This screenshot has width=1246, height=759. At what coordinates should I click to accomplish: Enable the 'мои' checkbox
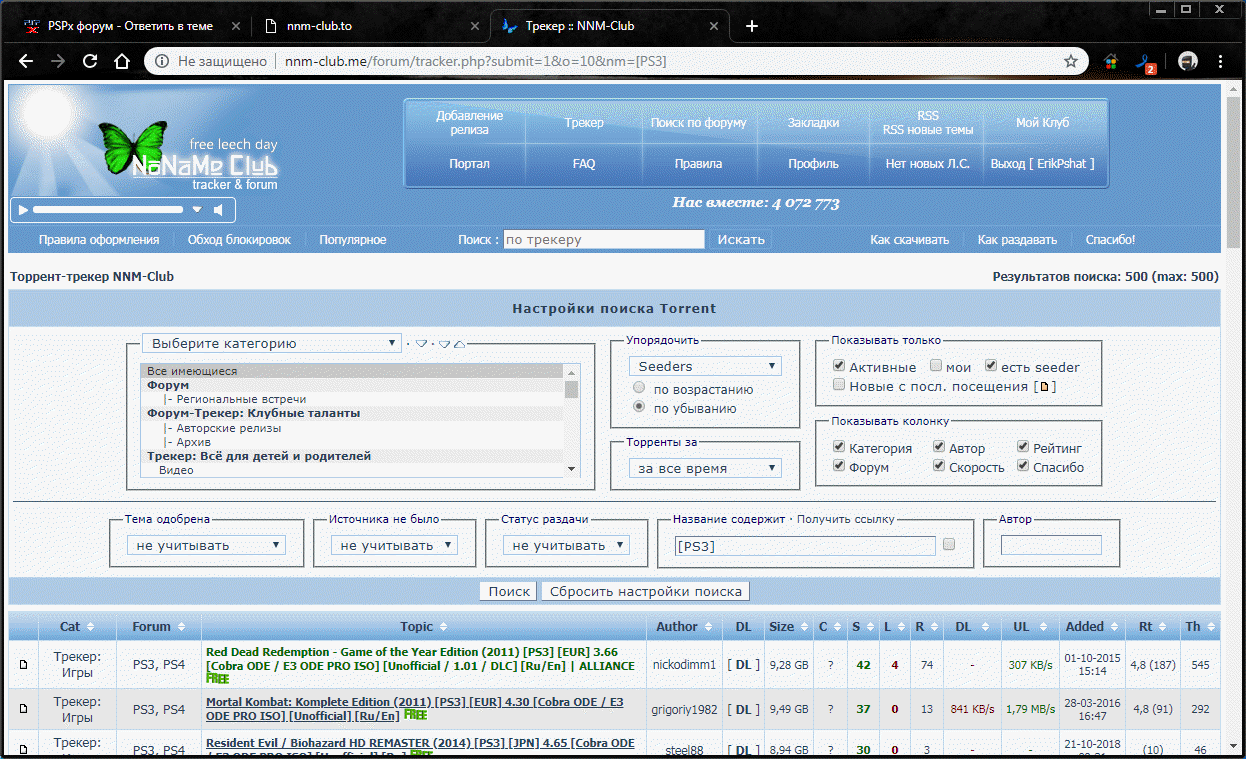pos(936,366)
